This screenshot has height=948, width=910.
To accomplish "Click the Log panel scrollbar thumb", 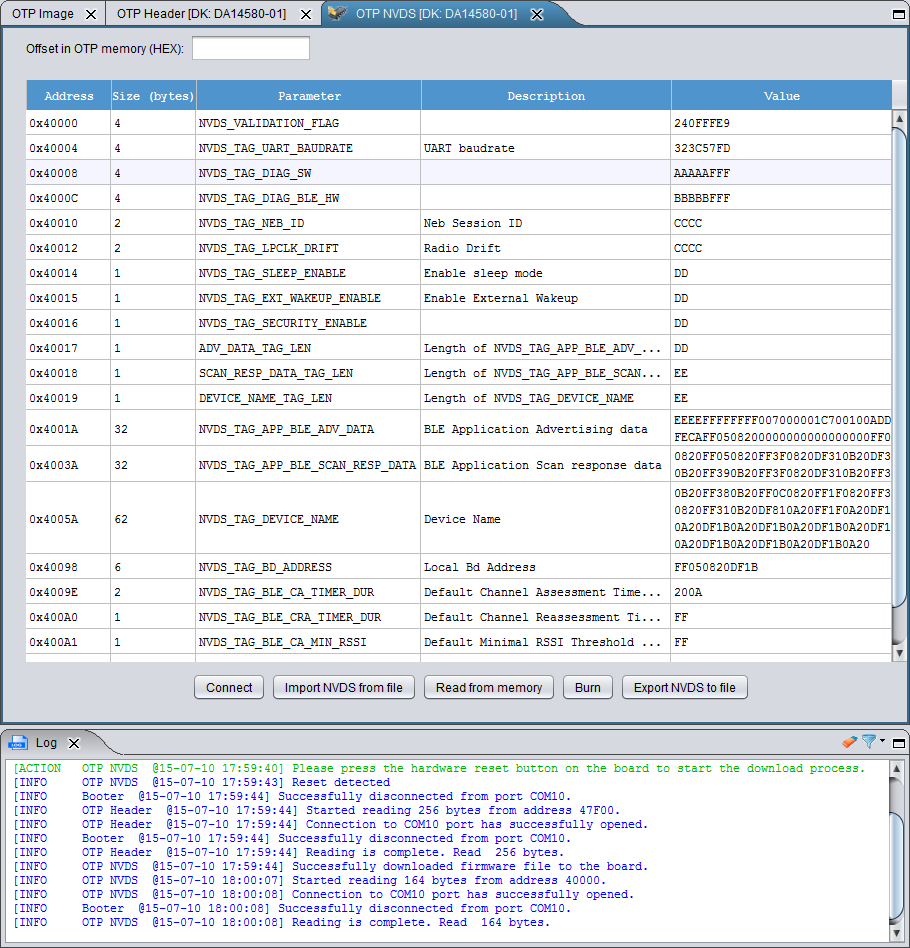I will click(898, 868).
